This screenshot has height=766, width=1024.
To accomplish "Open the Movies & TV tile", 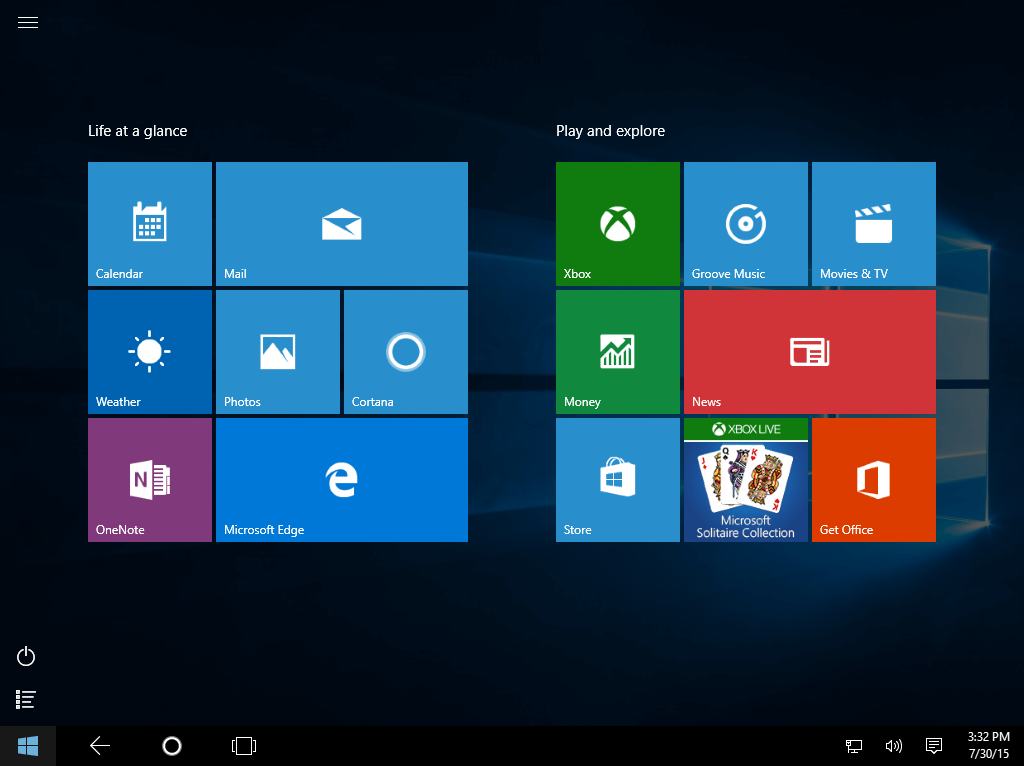I will coord(874,224).
